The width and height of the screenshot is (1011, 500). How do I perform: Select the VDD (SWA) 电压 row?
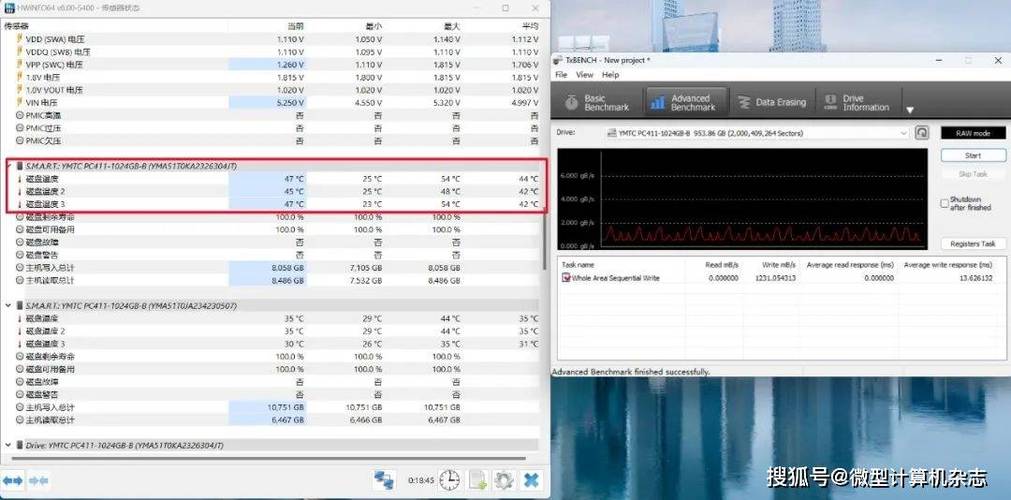coord(271,39)
